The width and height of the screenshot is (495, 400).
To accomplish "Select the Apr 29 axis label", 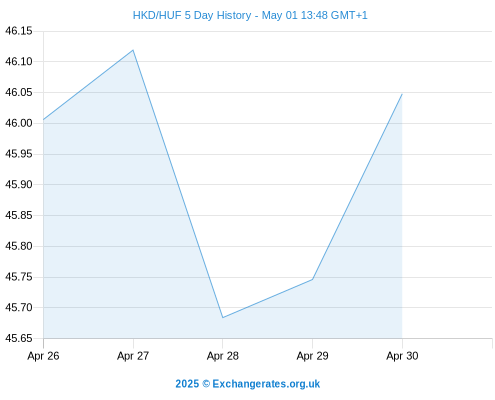I will [312, 356].
